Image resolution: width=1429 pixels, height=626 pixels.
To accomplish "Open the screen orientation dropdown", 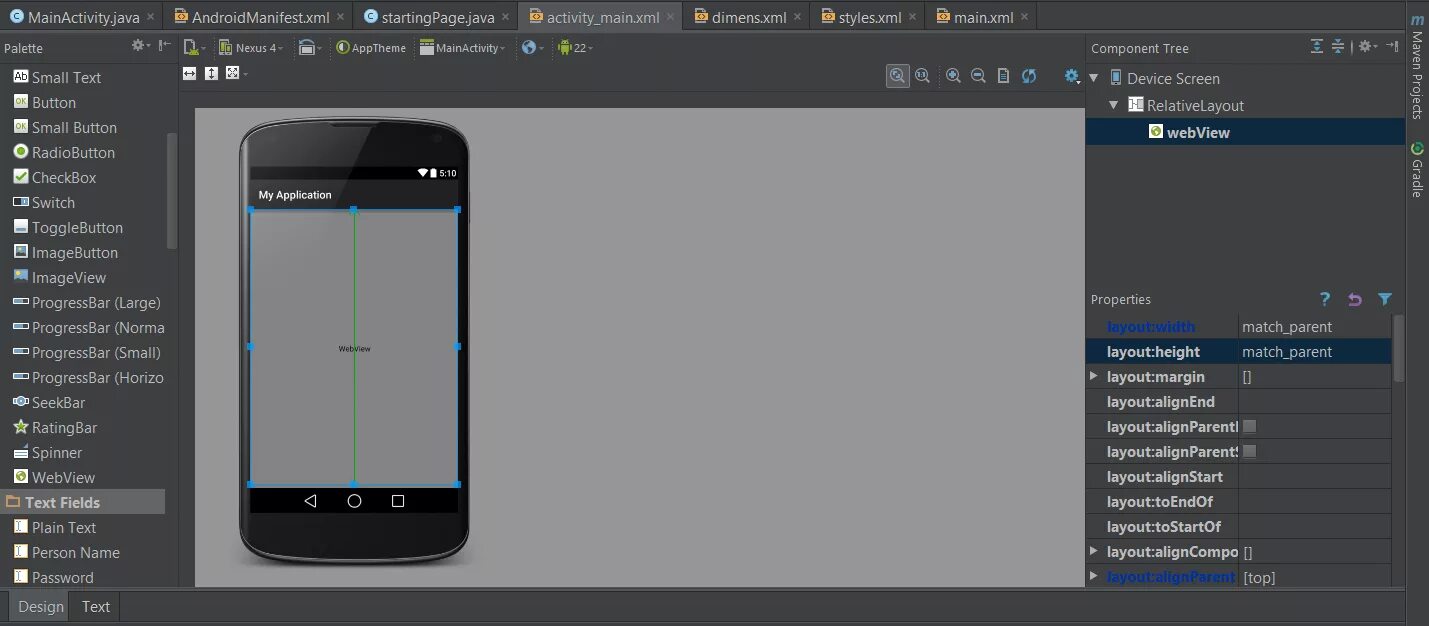I will (310, 47).
